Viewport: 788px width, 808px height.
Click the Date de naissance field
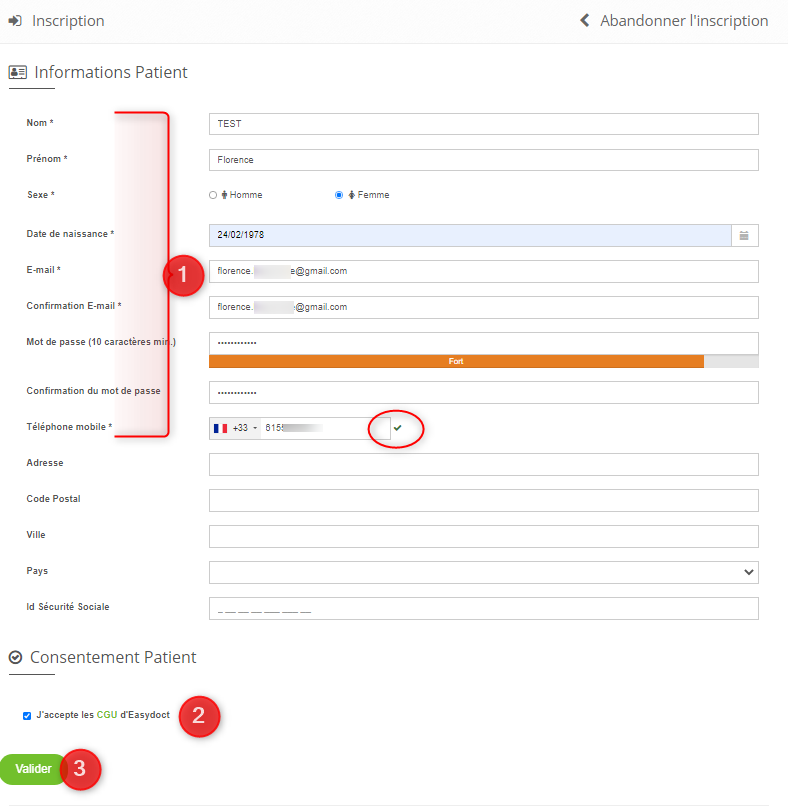point(470,235)
